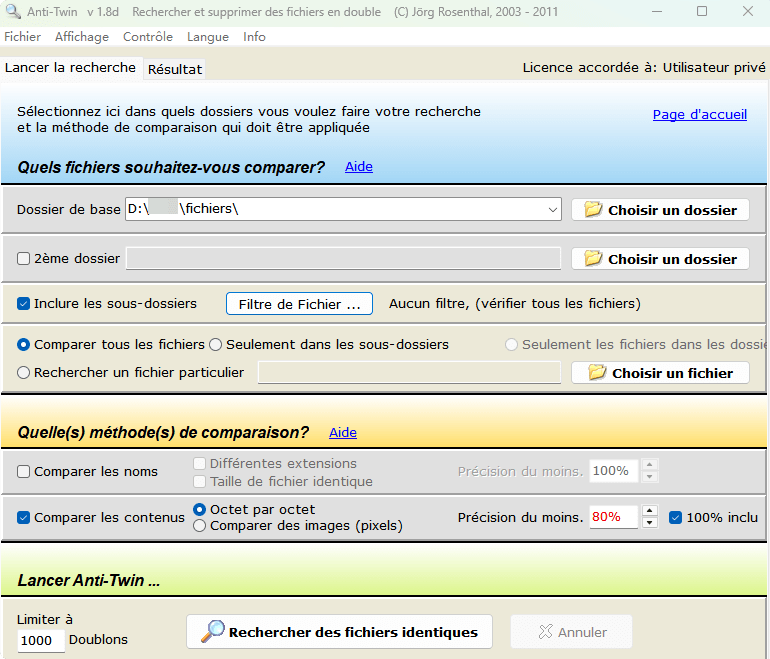Image resolution: width=770 pixels, height=659 pixels.
Task: Increase contenus precision with the up arrow
Action: point(650,511)
